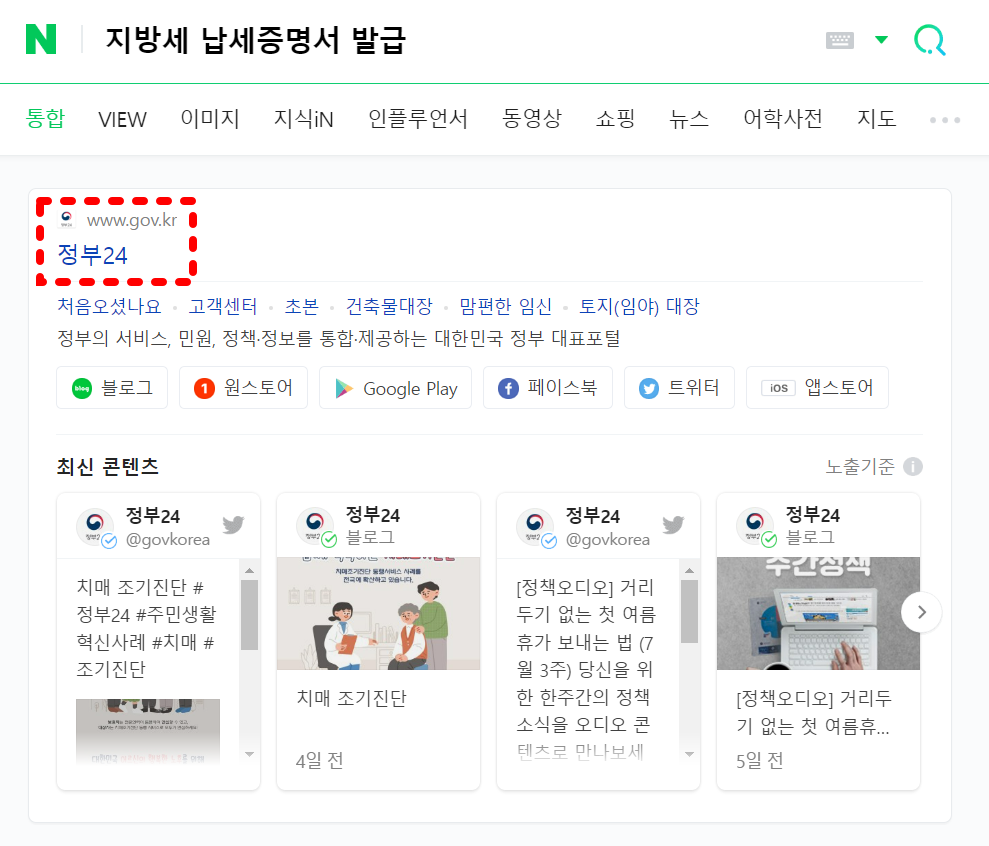Open the 이미지 tab

[x=210, y=119]
